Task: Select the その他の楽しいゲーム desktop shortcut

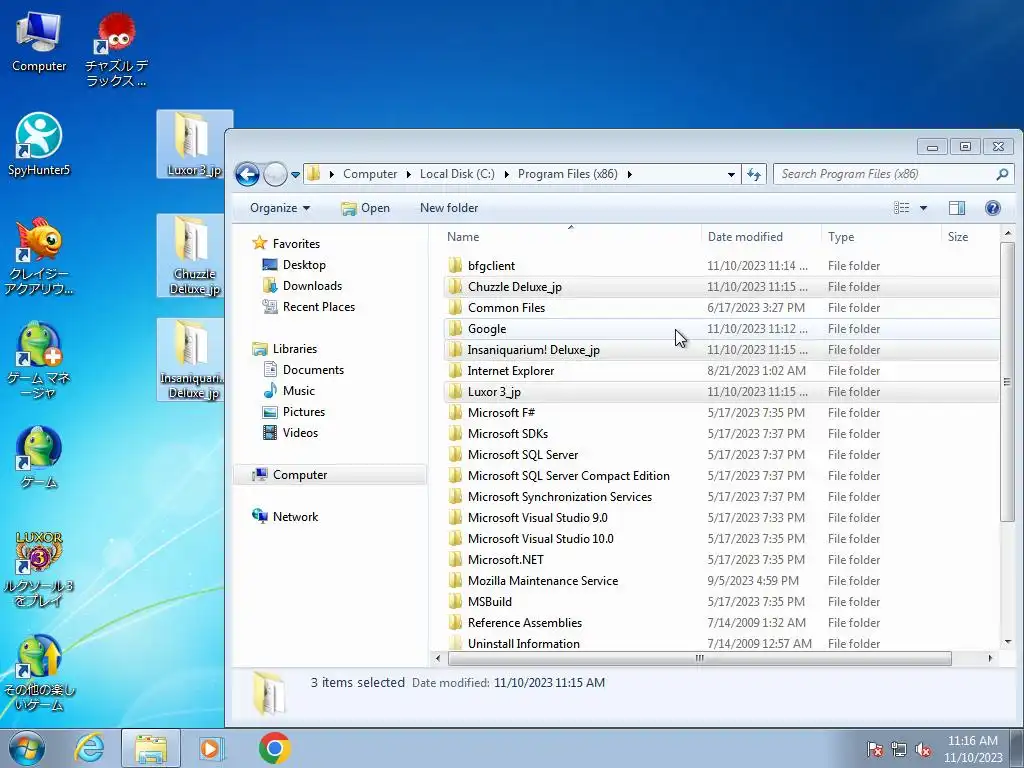Action: (39, 673)
